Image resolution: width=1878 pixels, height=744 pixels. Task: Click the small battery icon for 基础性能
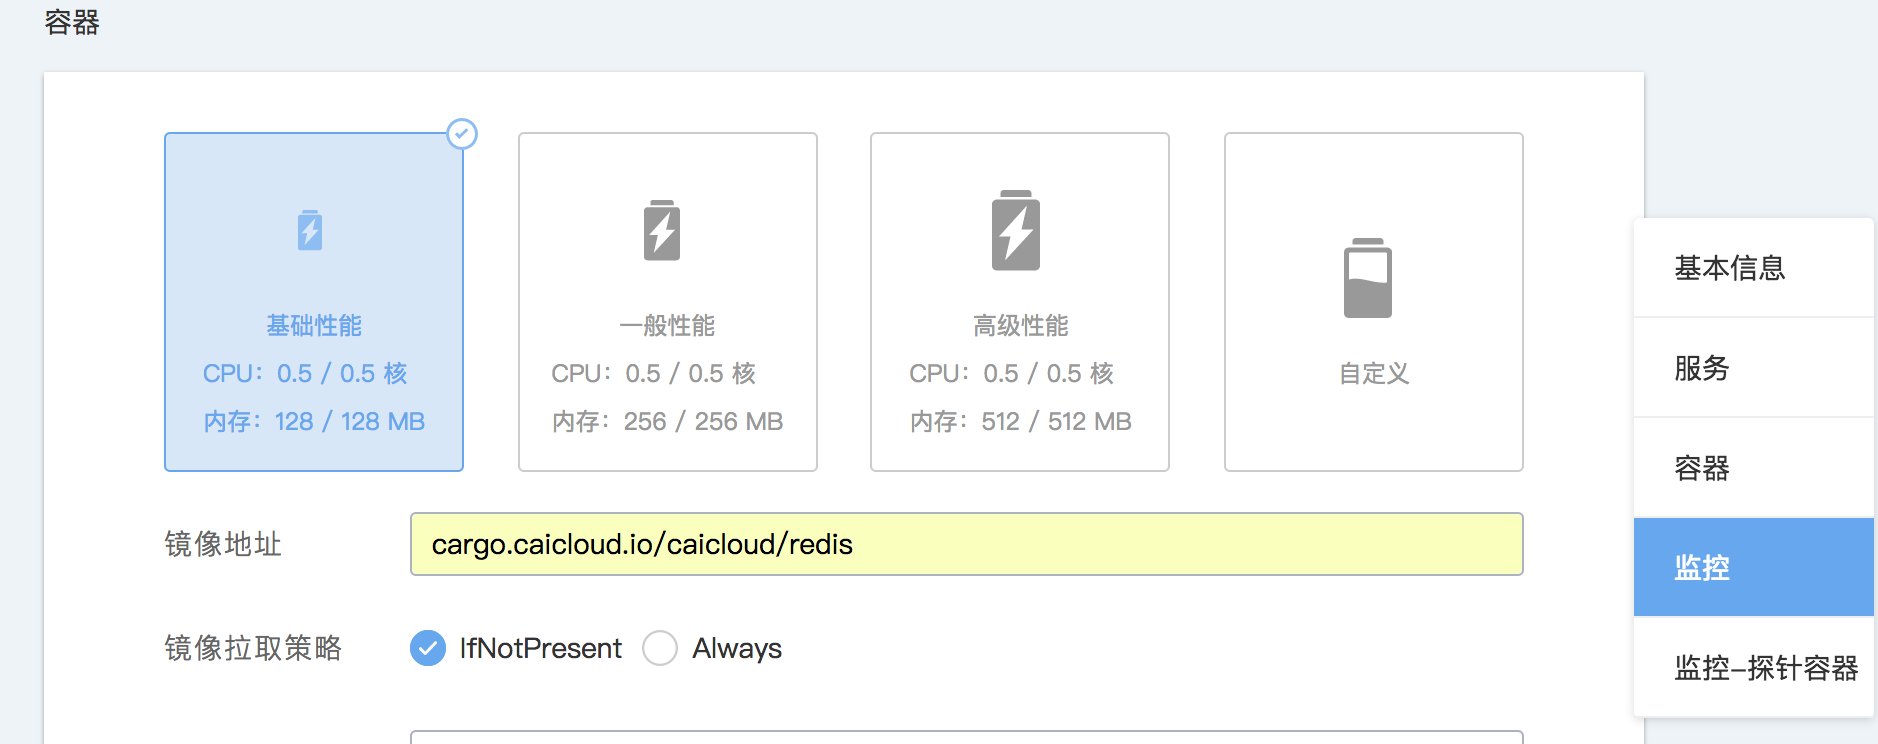pyautogui.click(x=310, y=230)
